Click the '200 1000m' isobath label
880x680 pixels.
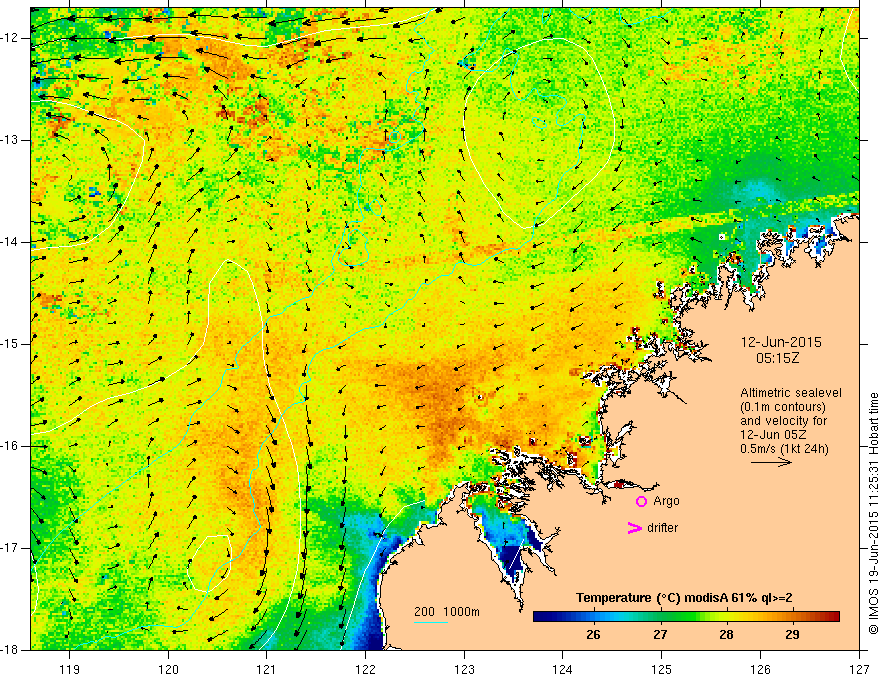(447, 612)
